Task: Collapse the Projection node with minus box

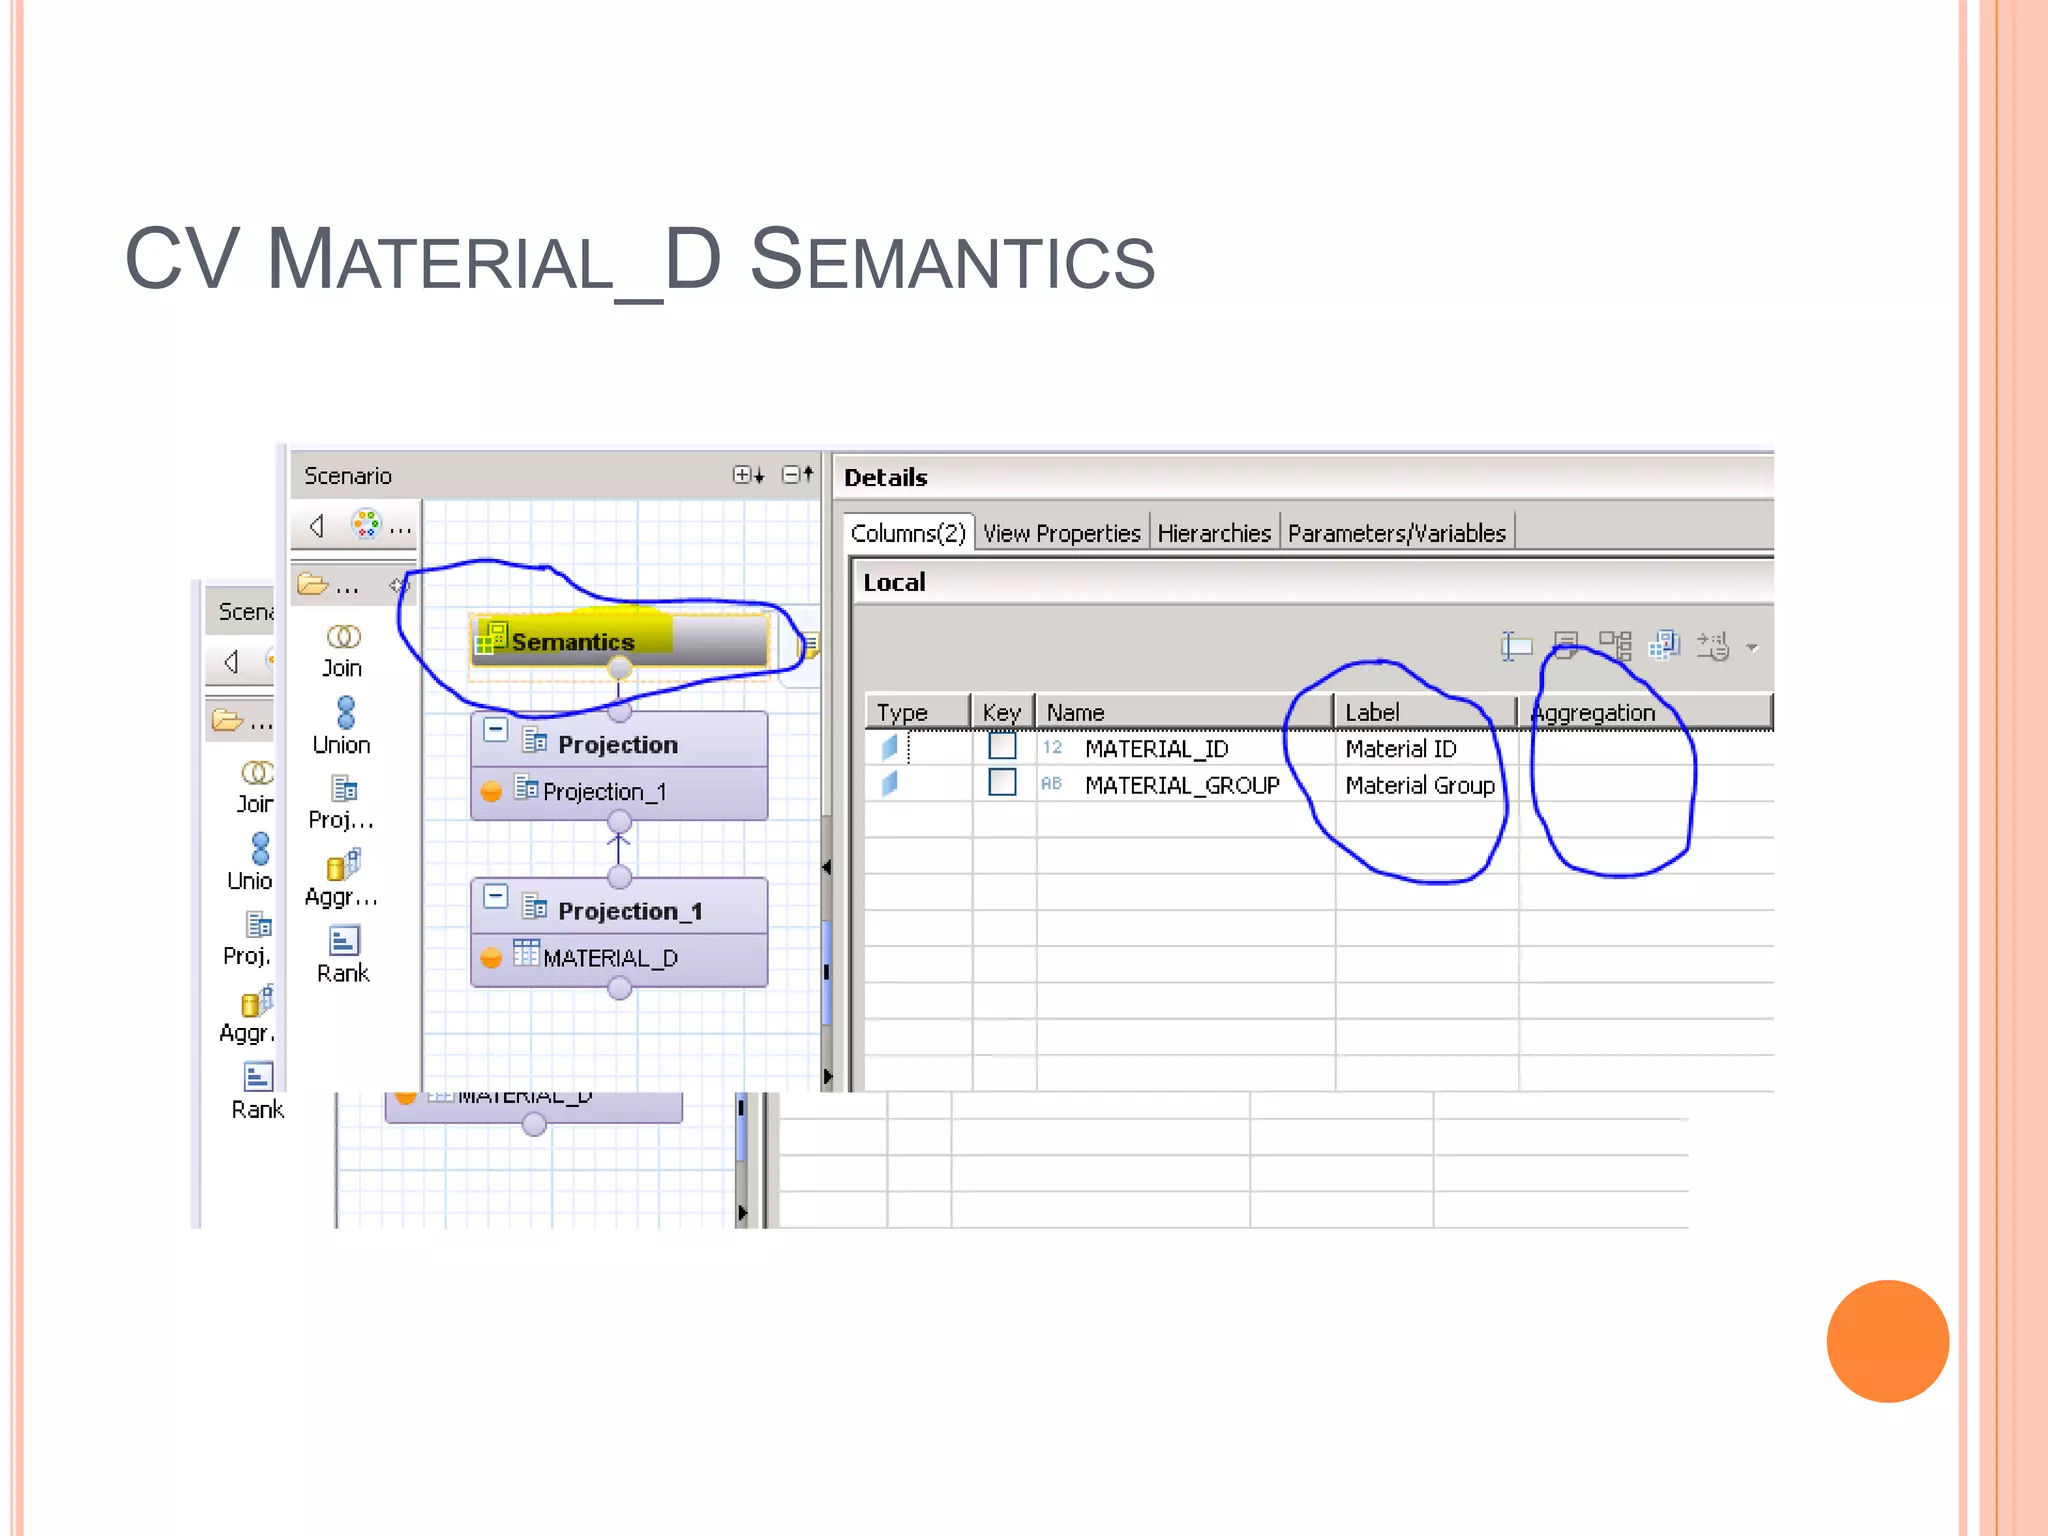Action: tap(496, 730)
